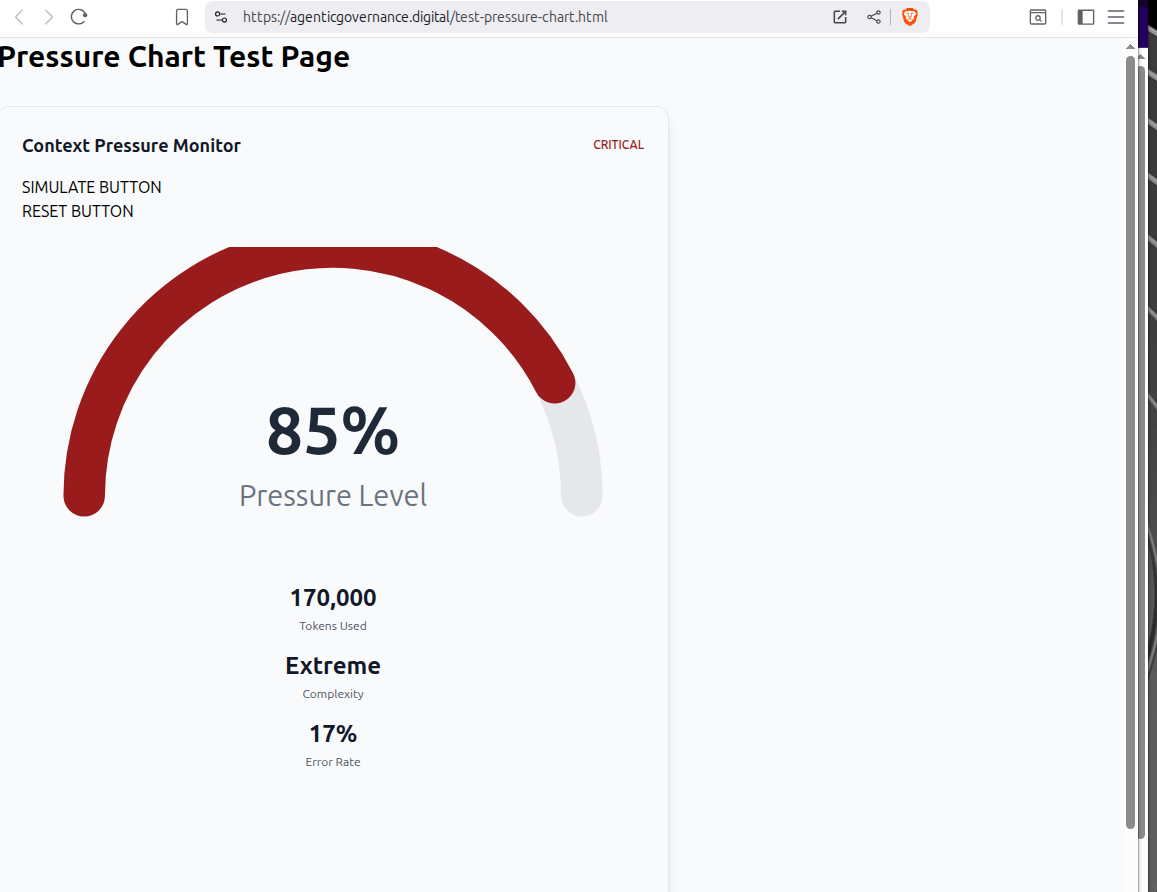
Task: Click the scrollbar up arrow
Action: coord(1130,46)
